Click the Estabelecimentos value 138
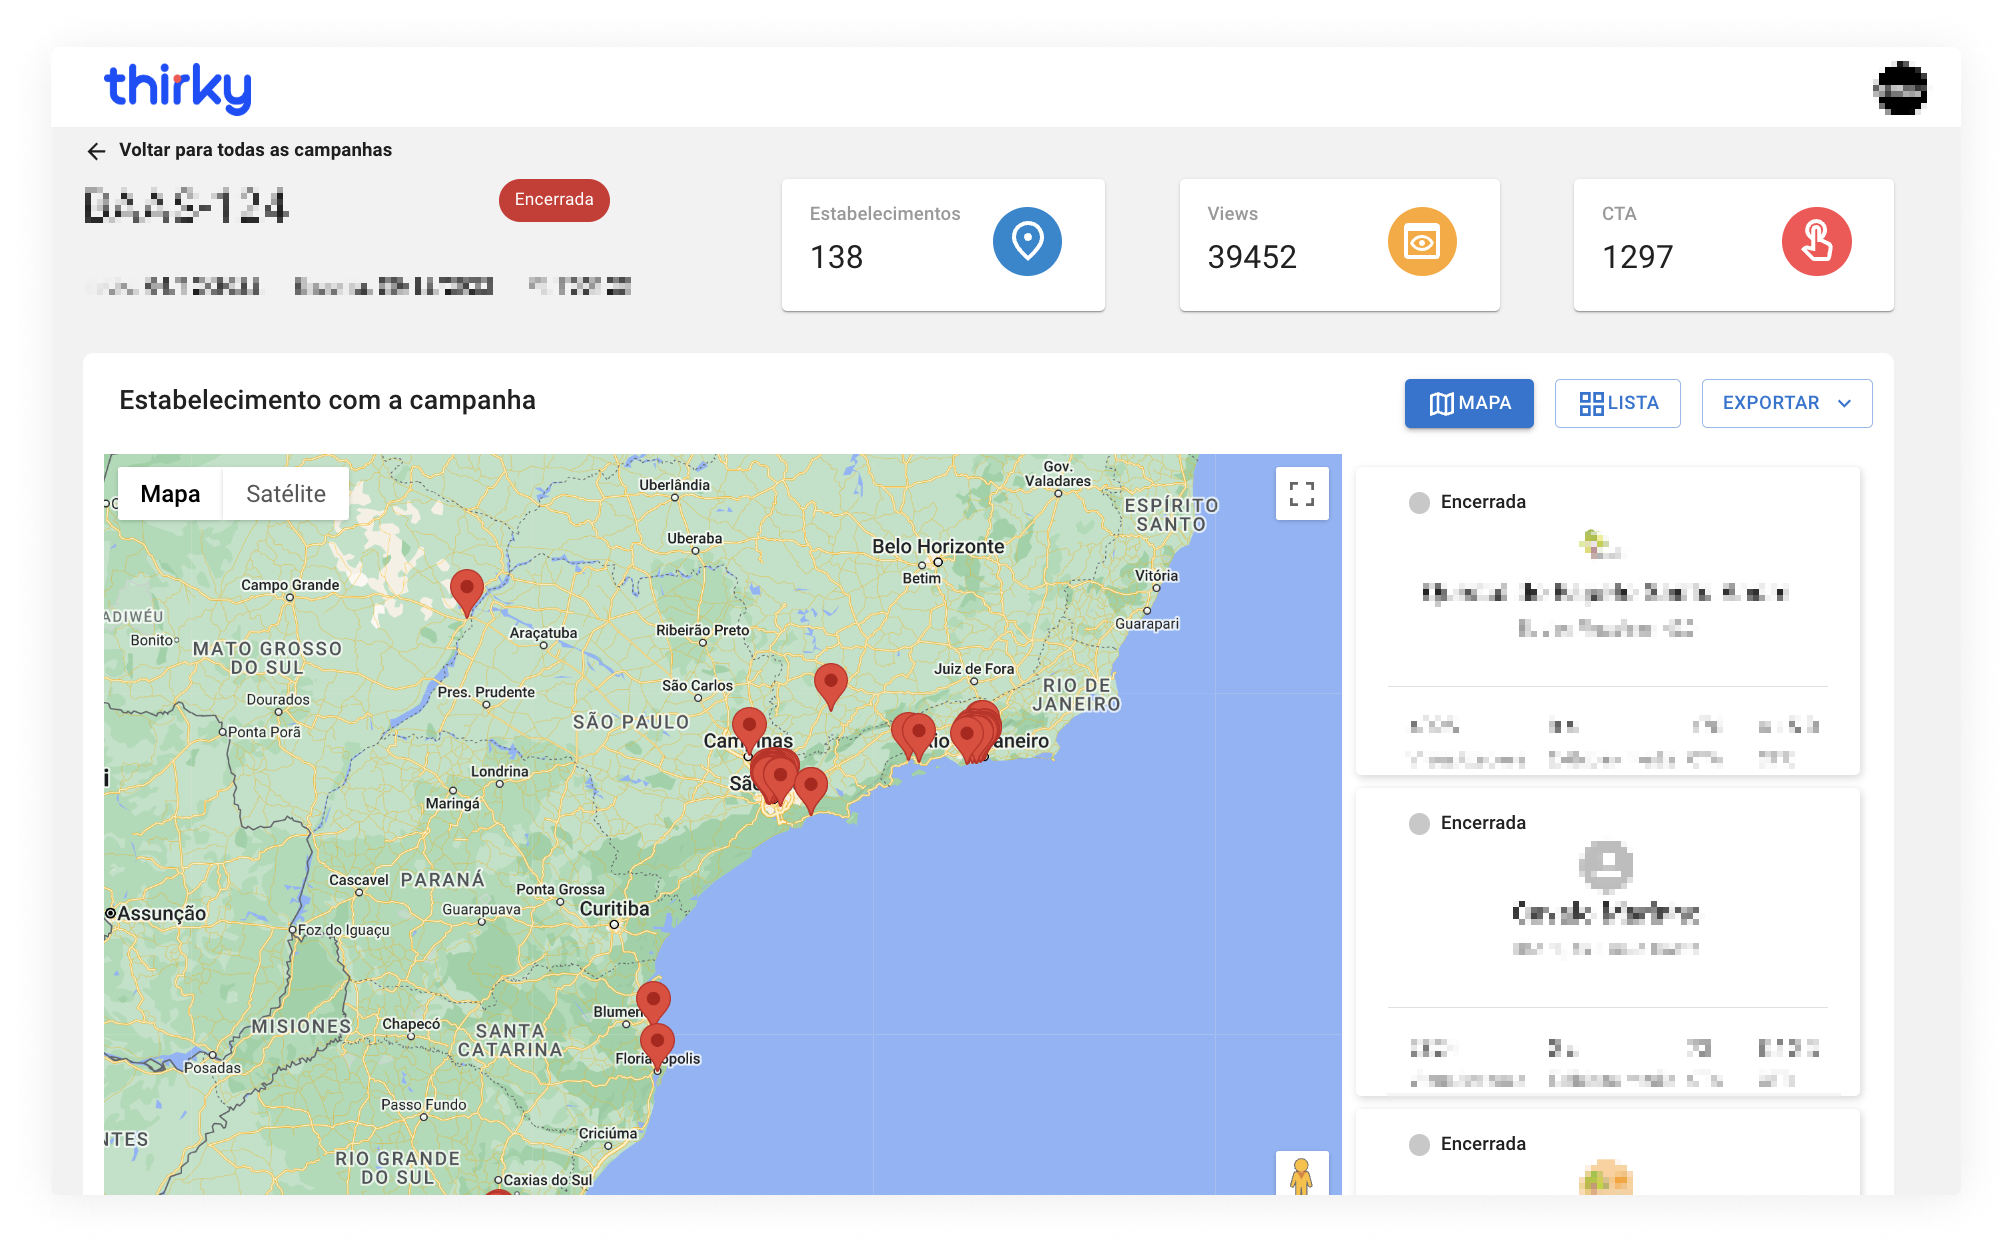 (x=836, y=257)
